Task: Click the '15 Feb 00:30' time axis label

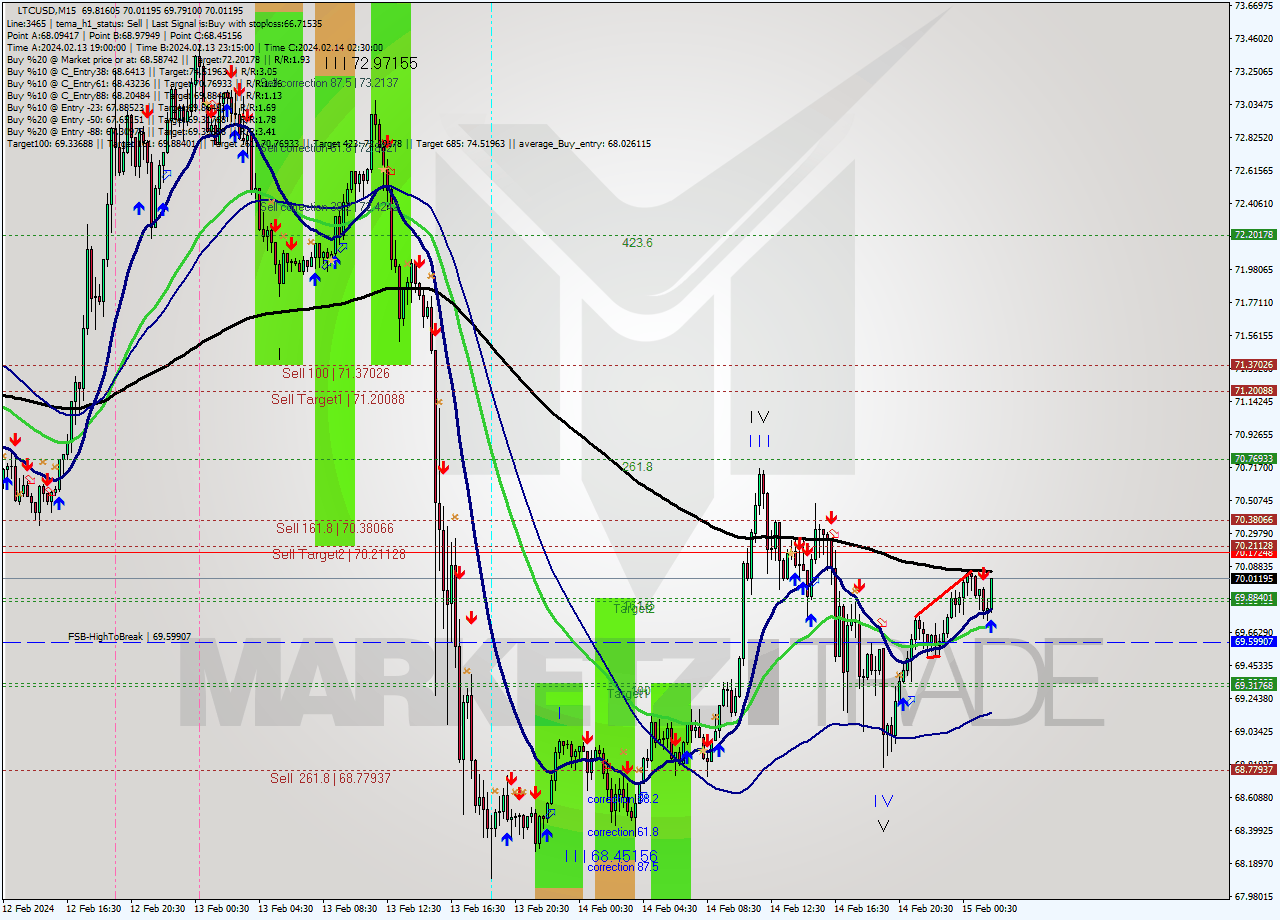Action: pos(990,909)
